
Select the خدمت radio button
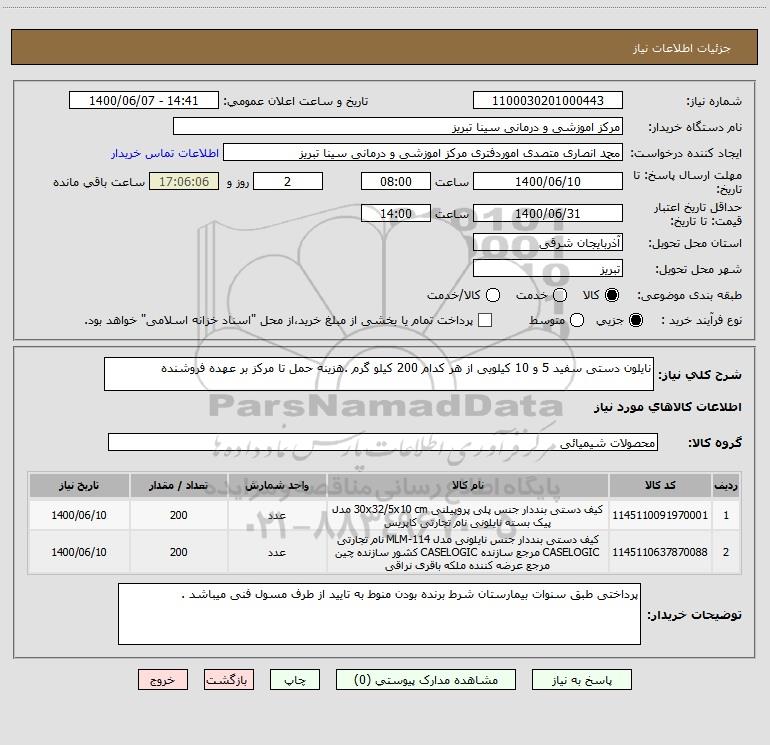560,295
